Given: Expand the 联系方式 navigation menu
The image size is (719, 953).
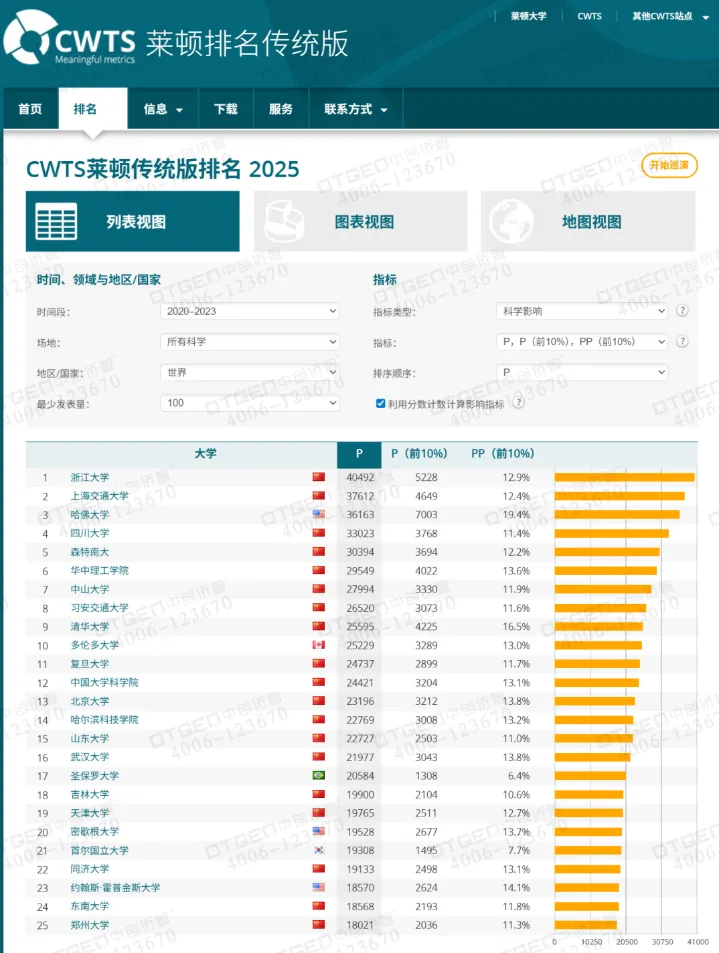Looking at the screenshot, I should click(x=356, y=109).
